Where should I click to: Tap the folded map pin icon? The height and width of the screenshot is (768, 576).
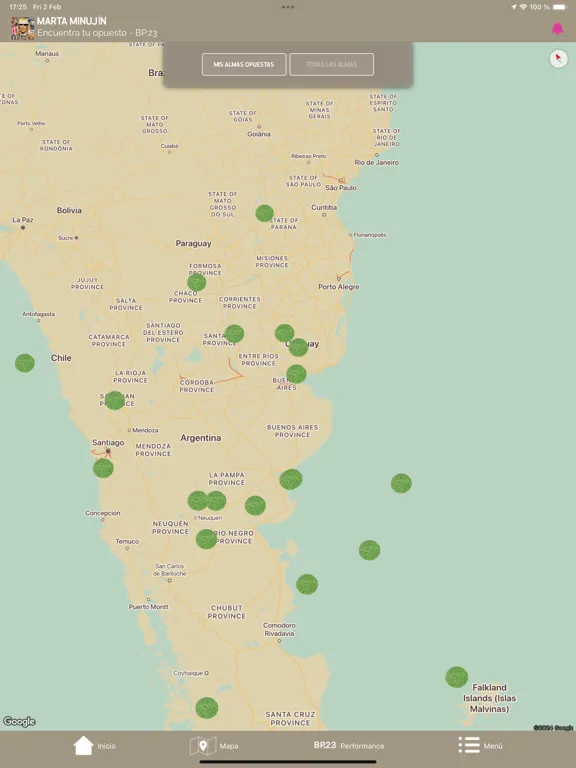point(203,746)
